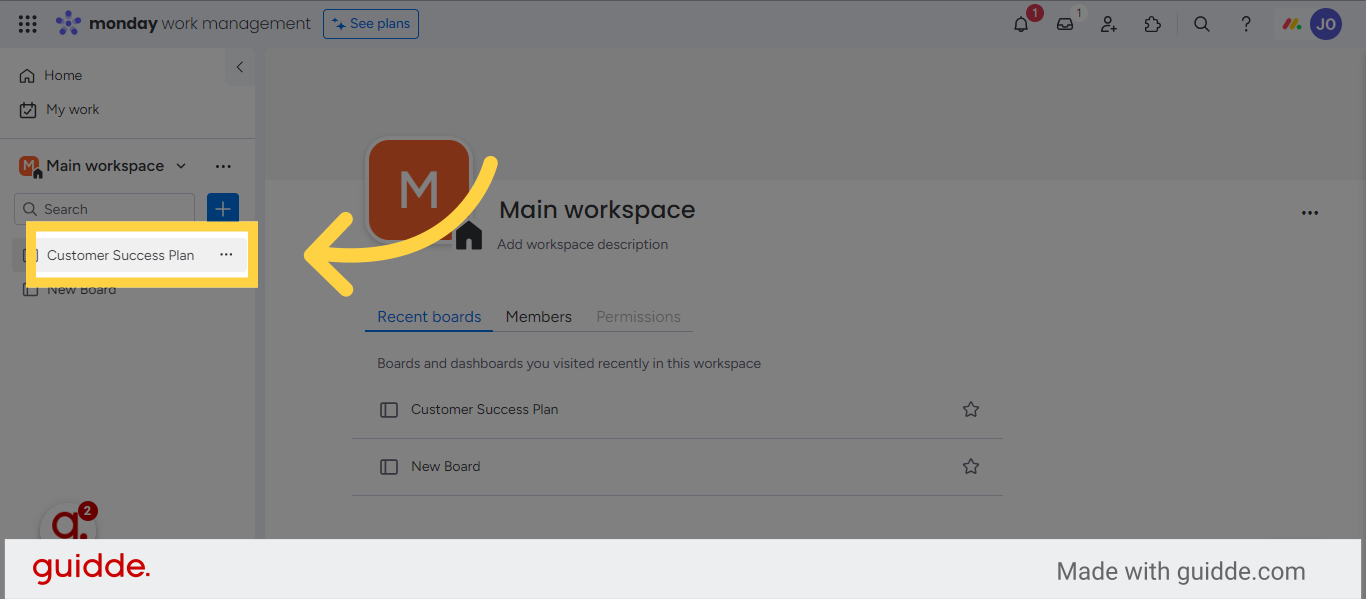
Task: Switch to the Members tab
Action: 538,316
